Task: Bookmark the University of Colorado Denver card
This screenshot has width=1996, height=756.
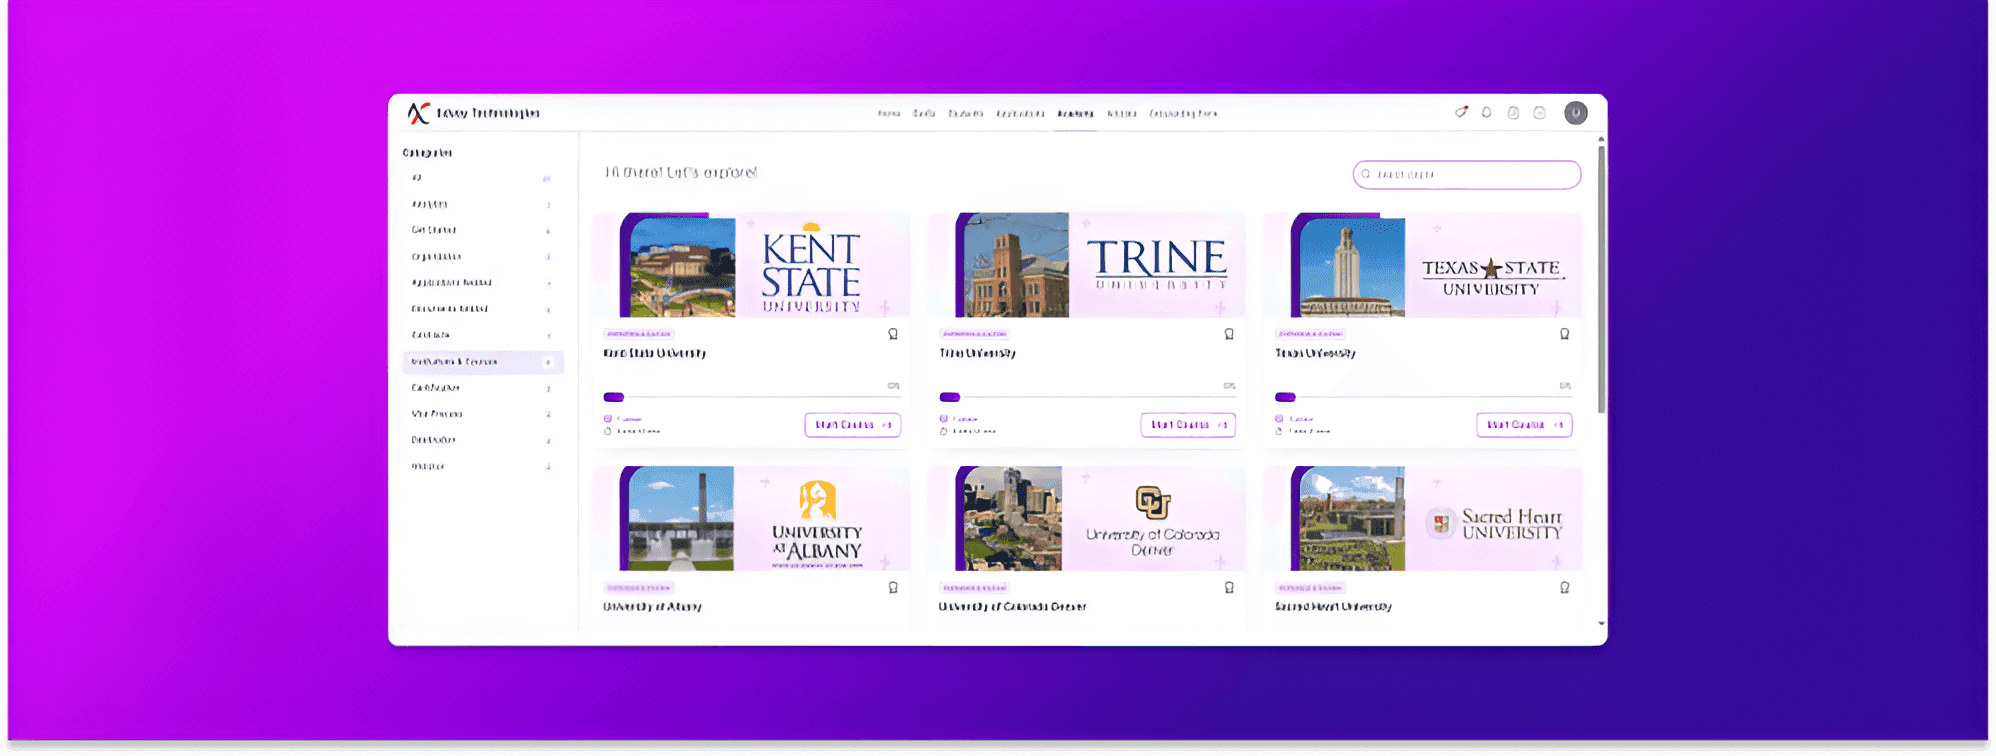Action: pos(1229,588)
